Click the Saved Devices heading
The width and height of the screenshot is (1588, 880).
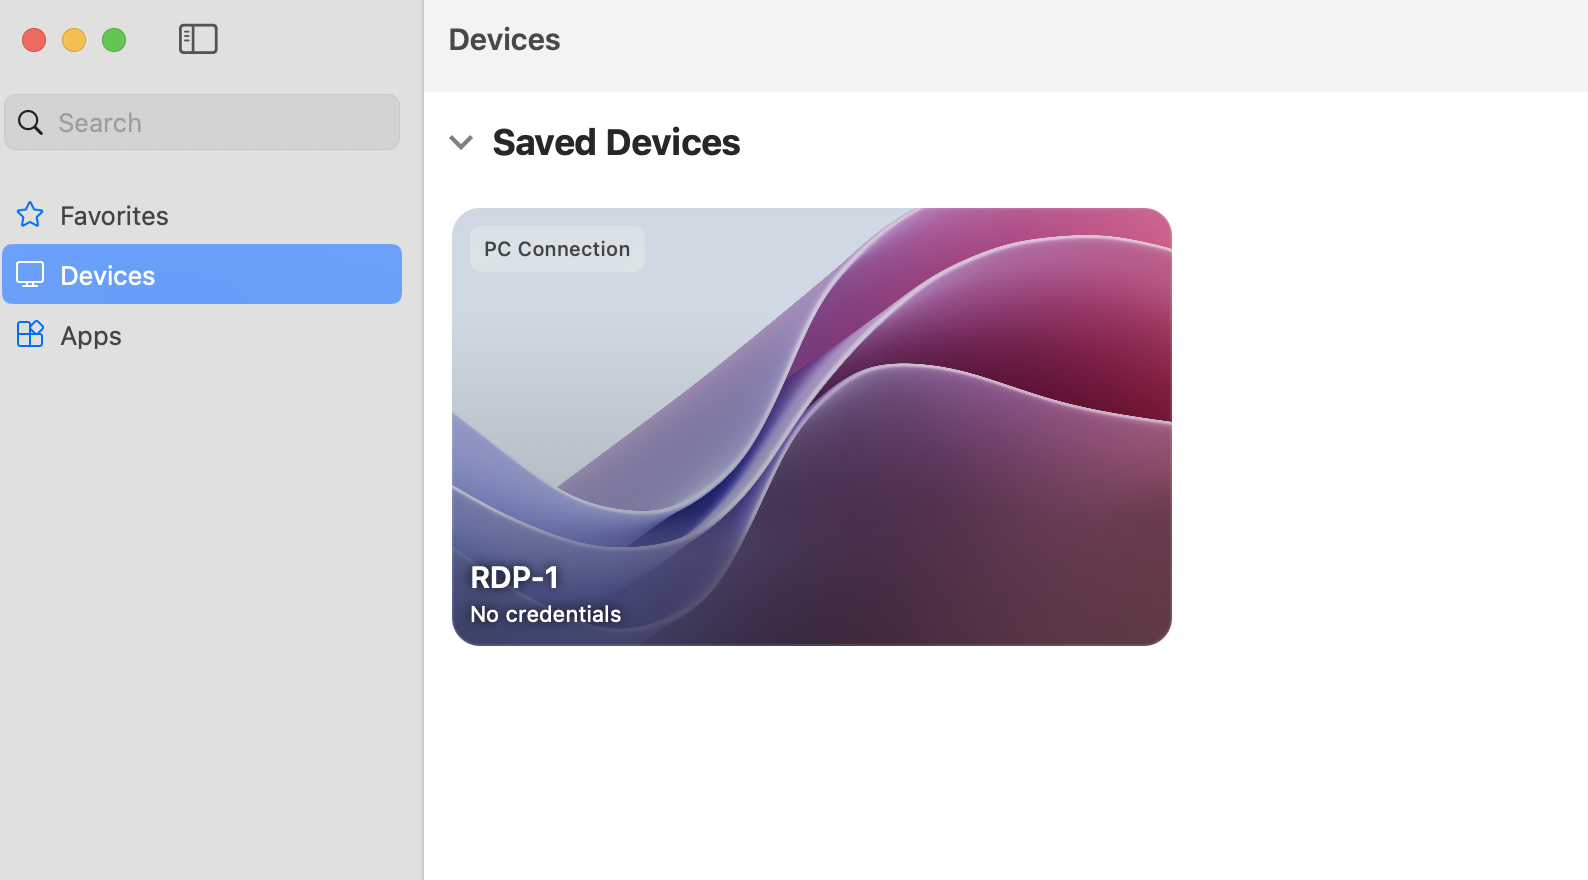[x=616, y=142]
